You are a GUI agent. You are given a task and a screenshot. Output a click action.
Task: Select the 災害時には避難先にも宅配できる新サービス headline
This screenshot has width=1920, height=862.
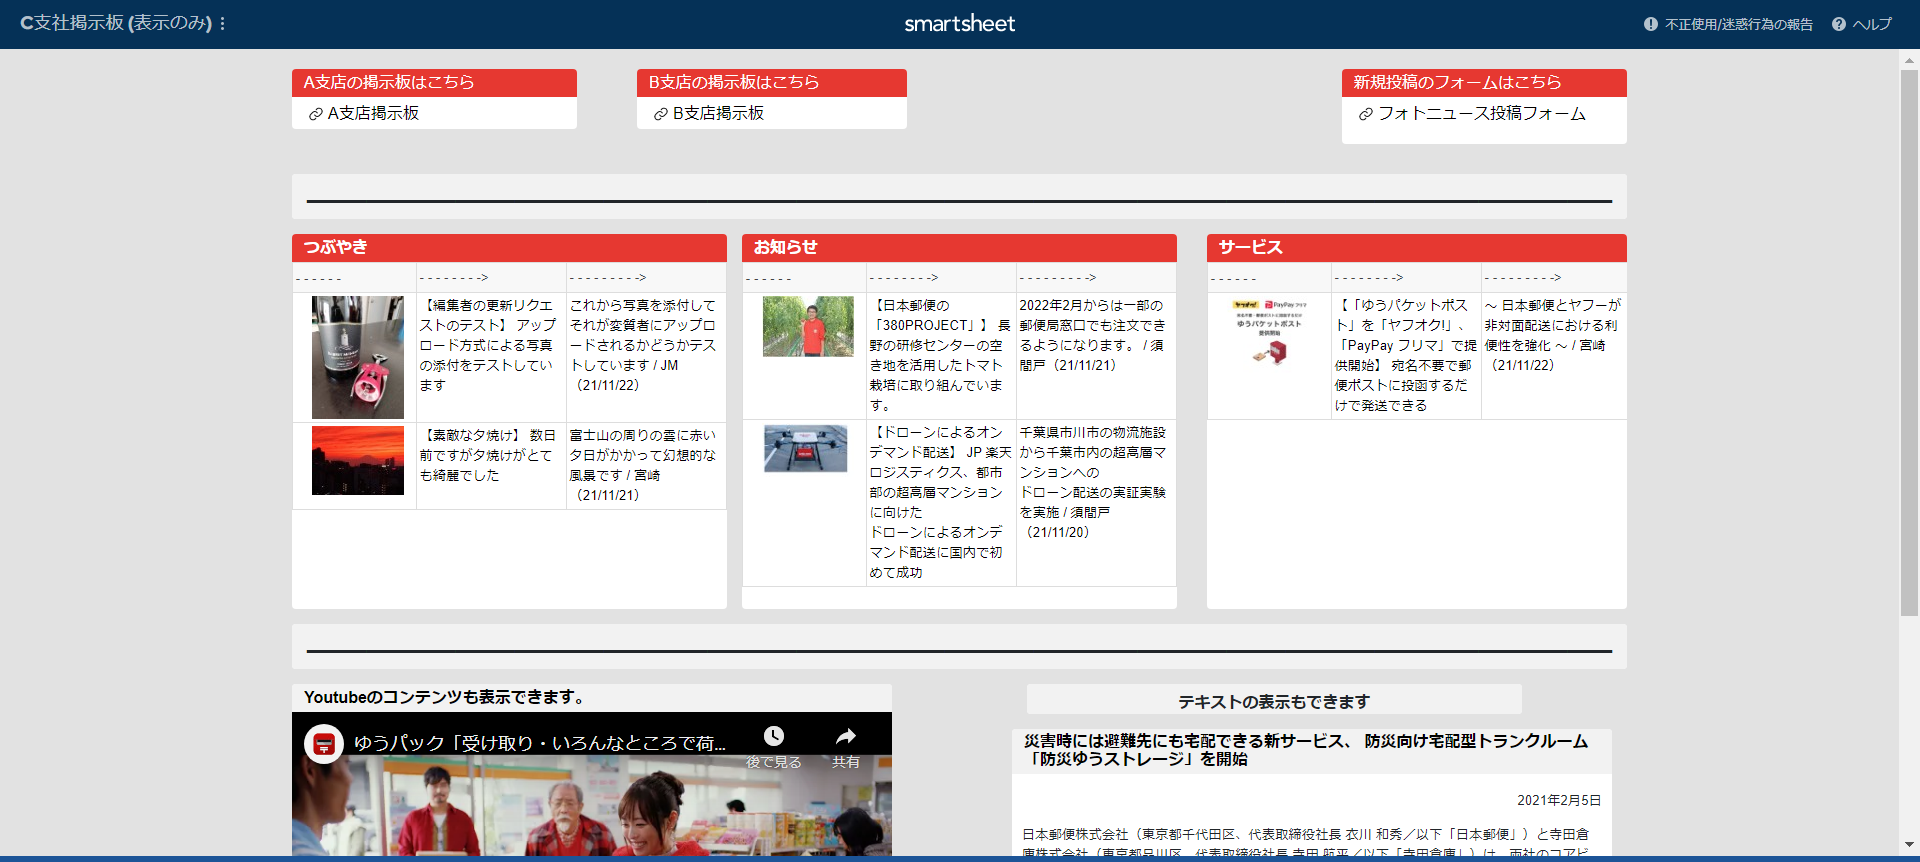point(1306,750)
